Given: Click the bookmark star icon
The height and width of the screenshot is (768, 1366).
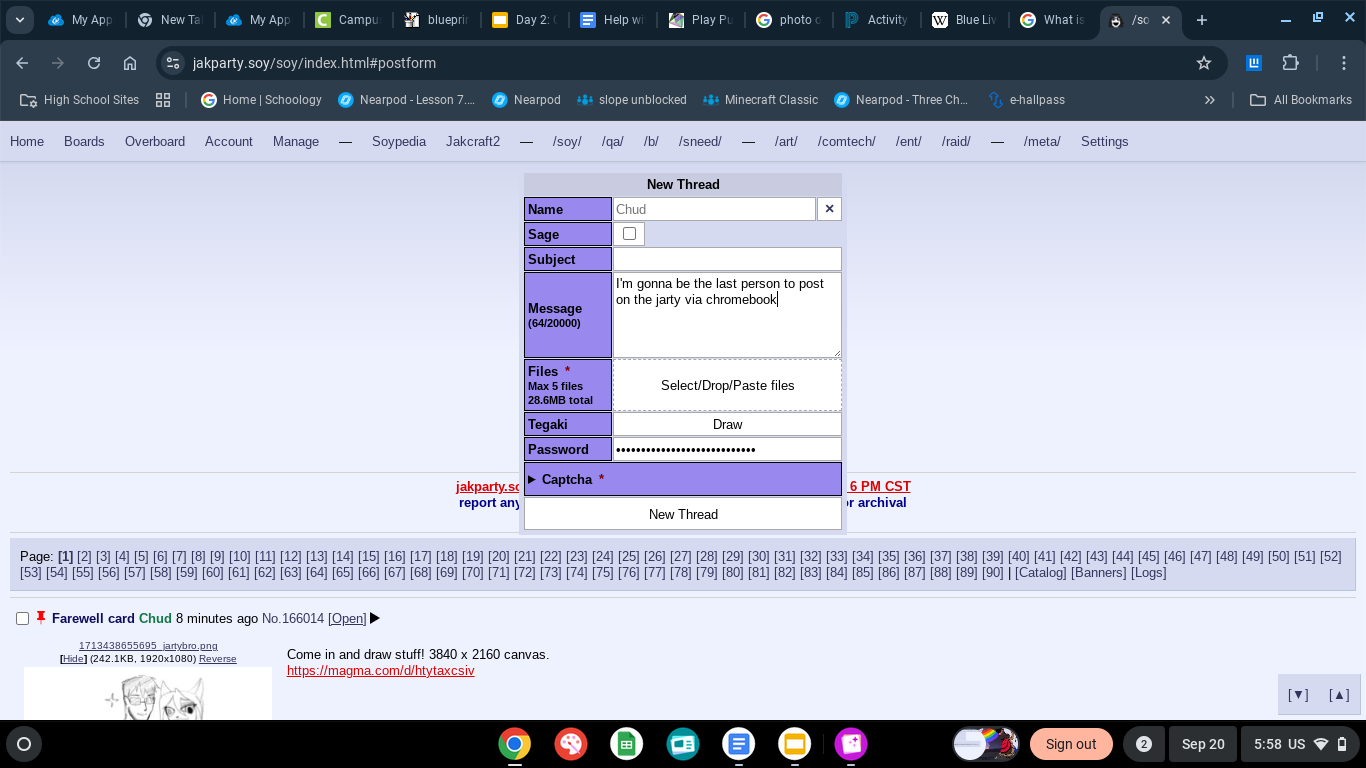Looking at the screenshot, I should click(x=1204, y=63).
